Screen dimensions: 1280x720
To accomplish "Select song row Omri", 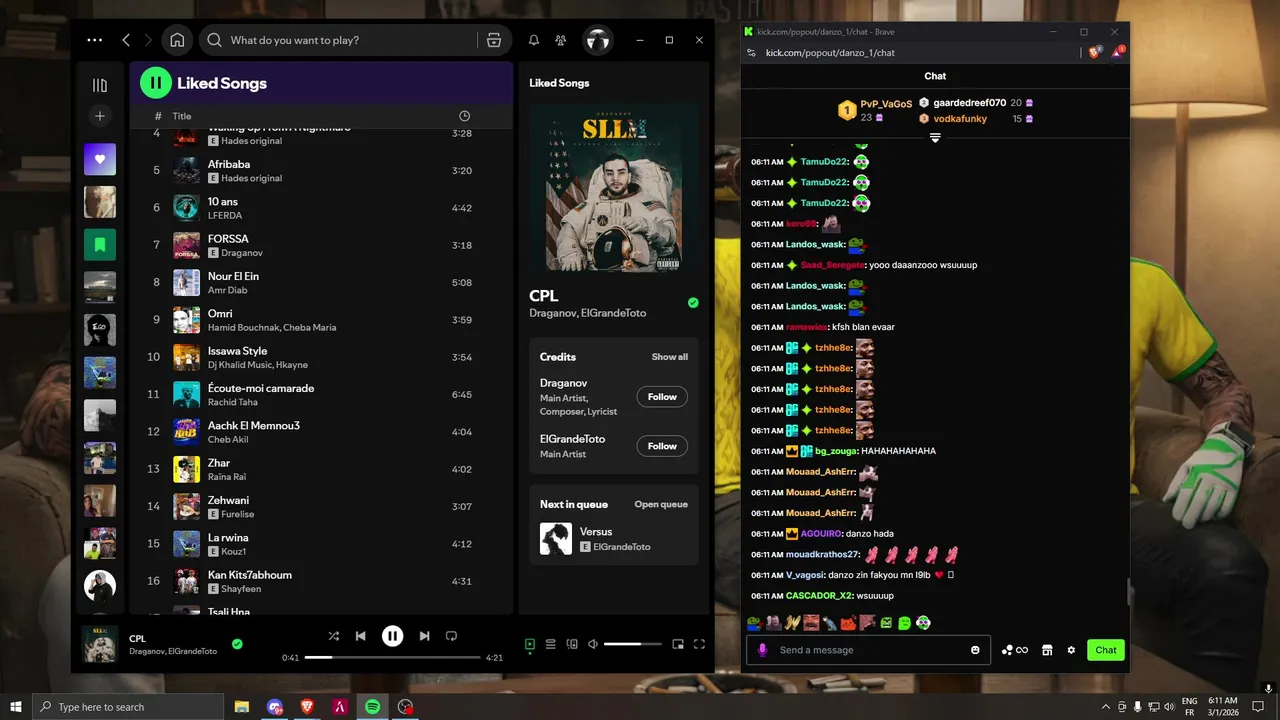I will click(x=321, y=320).
